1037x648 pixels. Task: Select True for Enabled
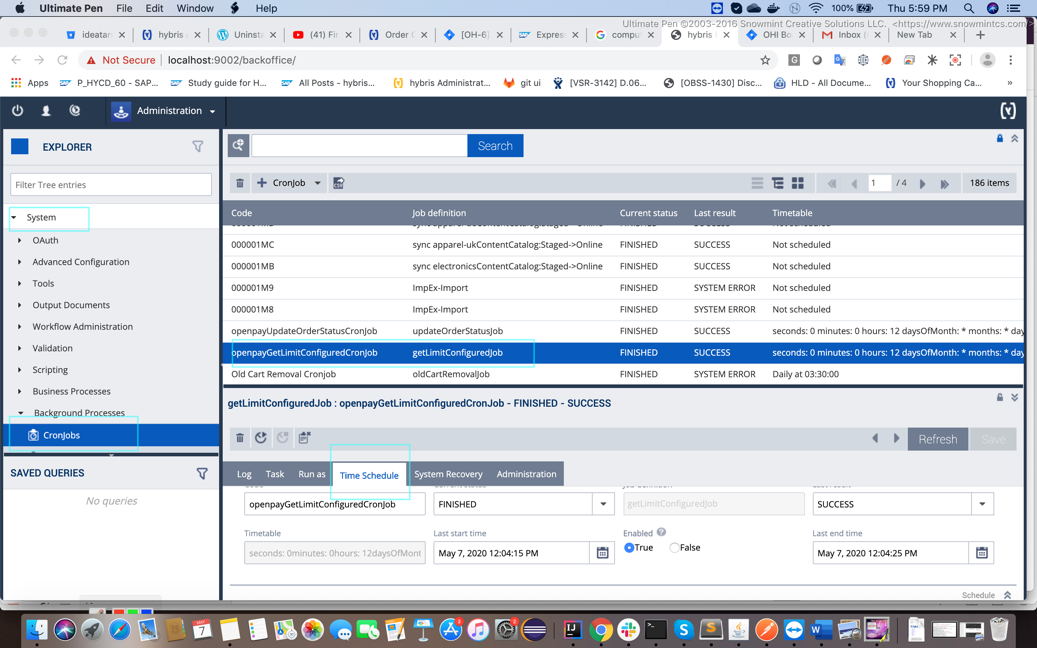tap(629, 548)
